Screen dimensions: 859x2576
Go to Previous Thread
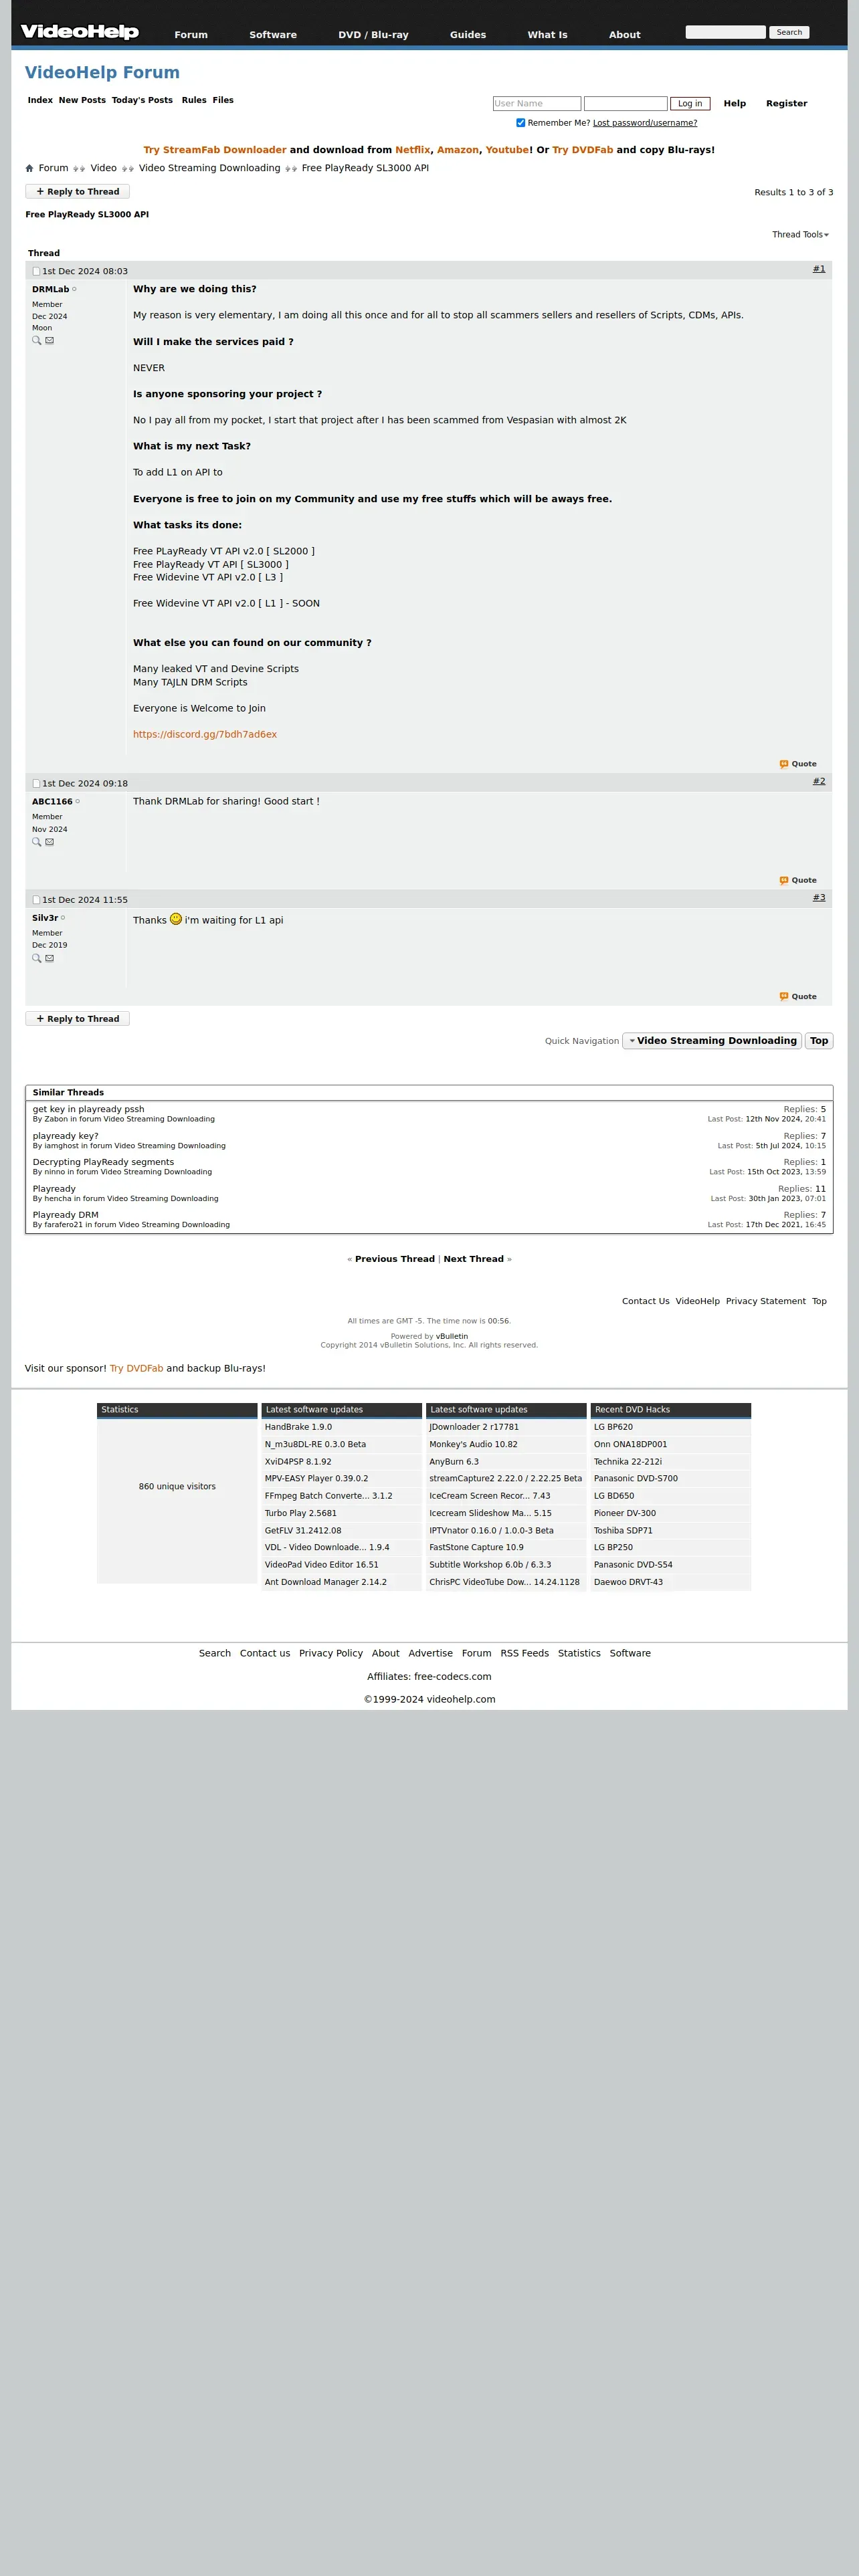coord(394,1260)
